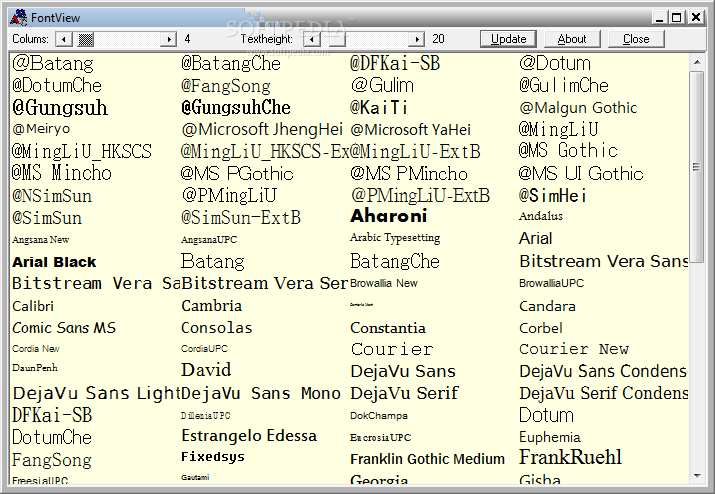Click the Franklin Gothic Medium entry
The width and height of the screenshot is (715, 494).
(427, 459)
